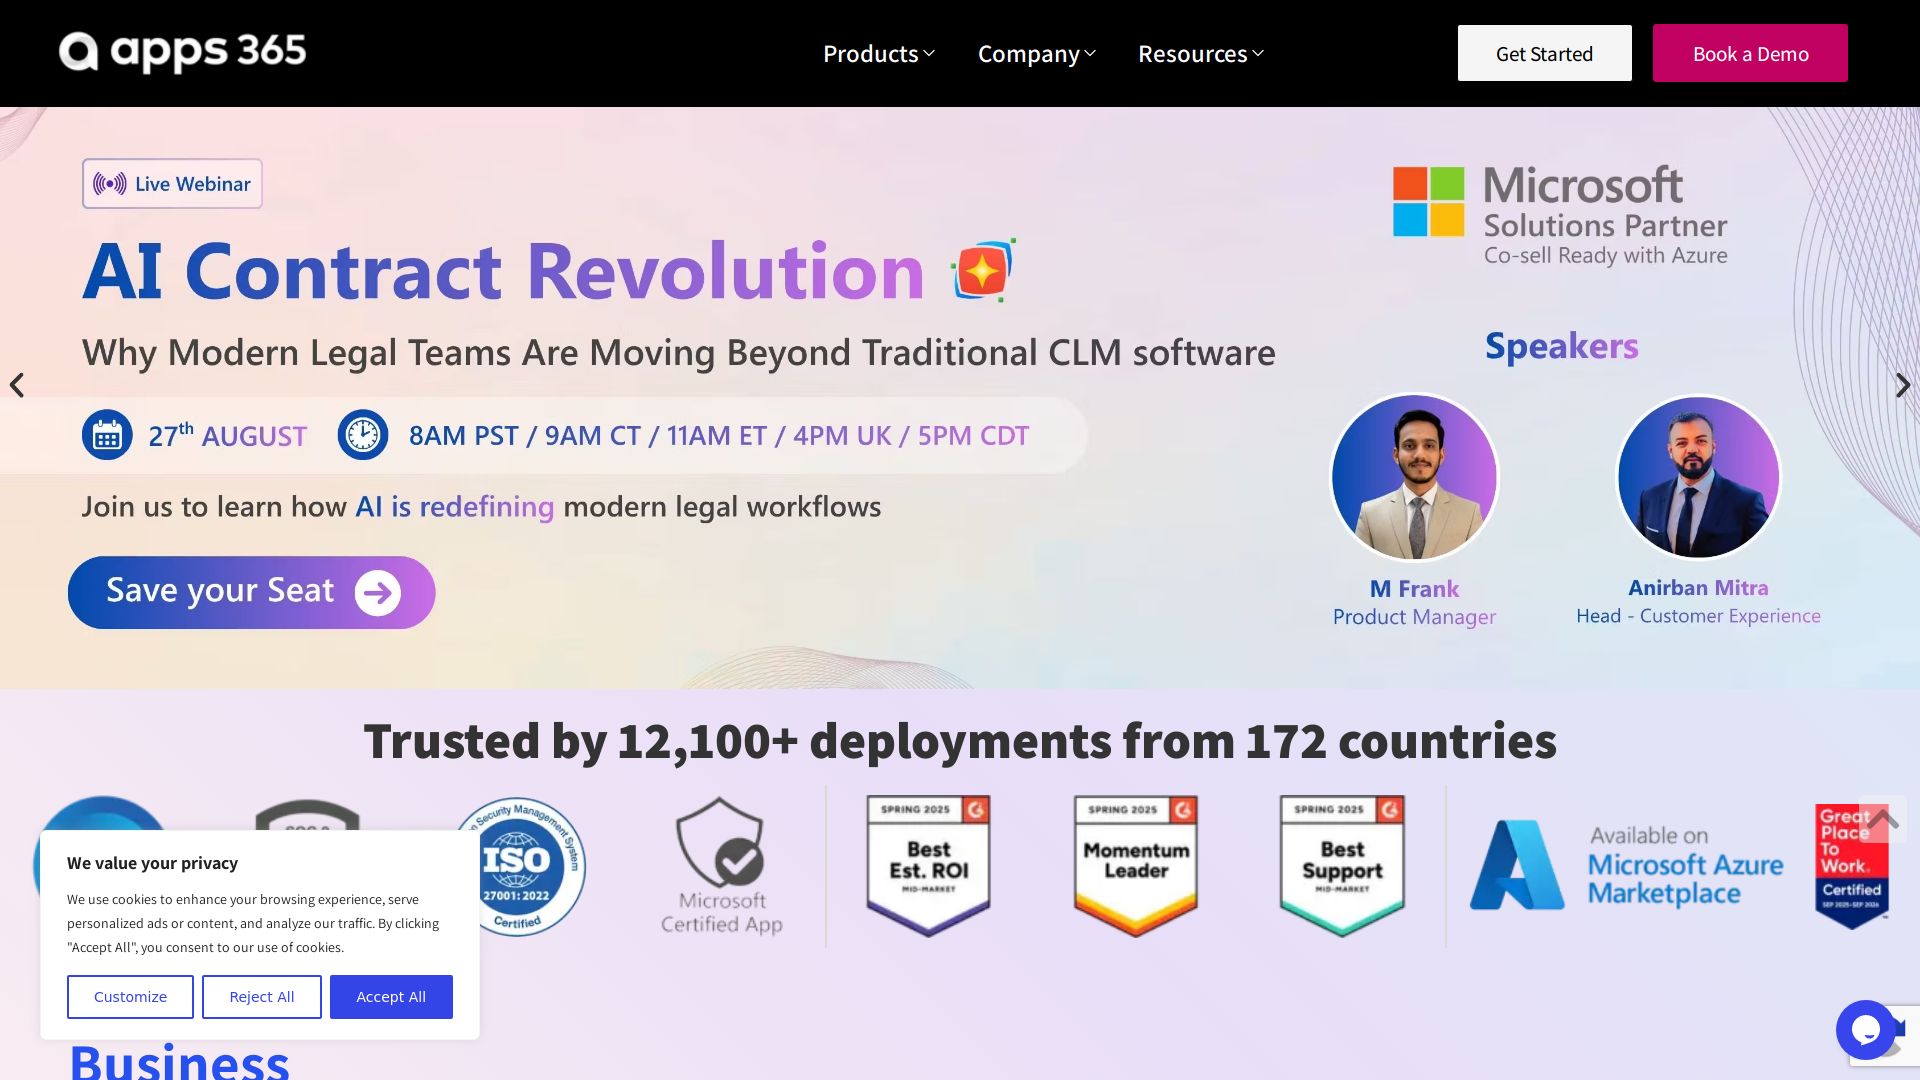Customize cookie preferences
This screenshot has height=1080, width=1920.
[130, 997]
